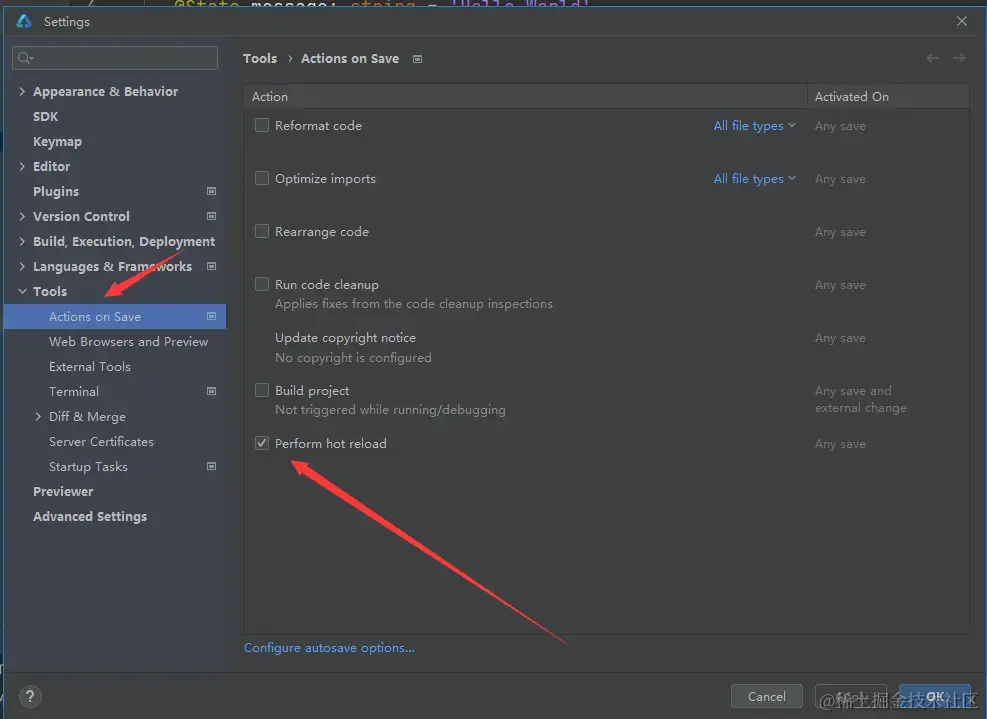Open the SDK settings page
This screenshot has height=719, width=987.
[45, 116]
